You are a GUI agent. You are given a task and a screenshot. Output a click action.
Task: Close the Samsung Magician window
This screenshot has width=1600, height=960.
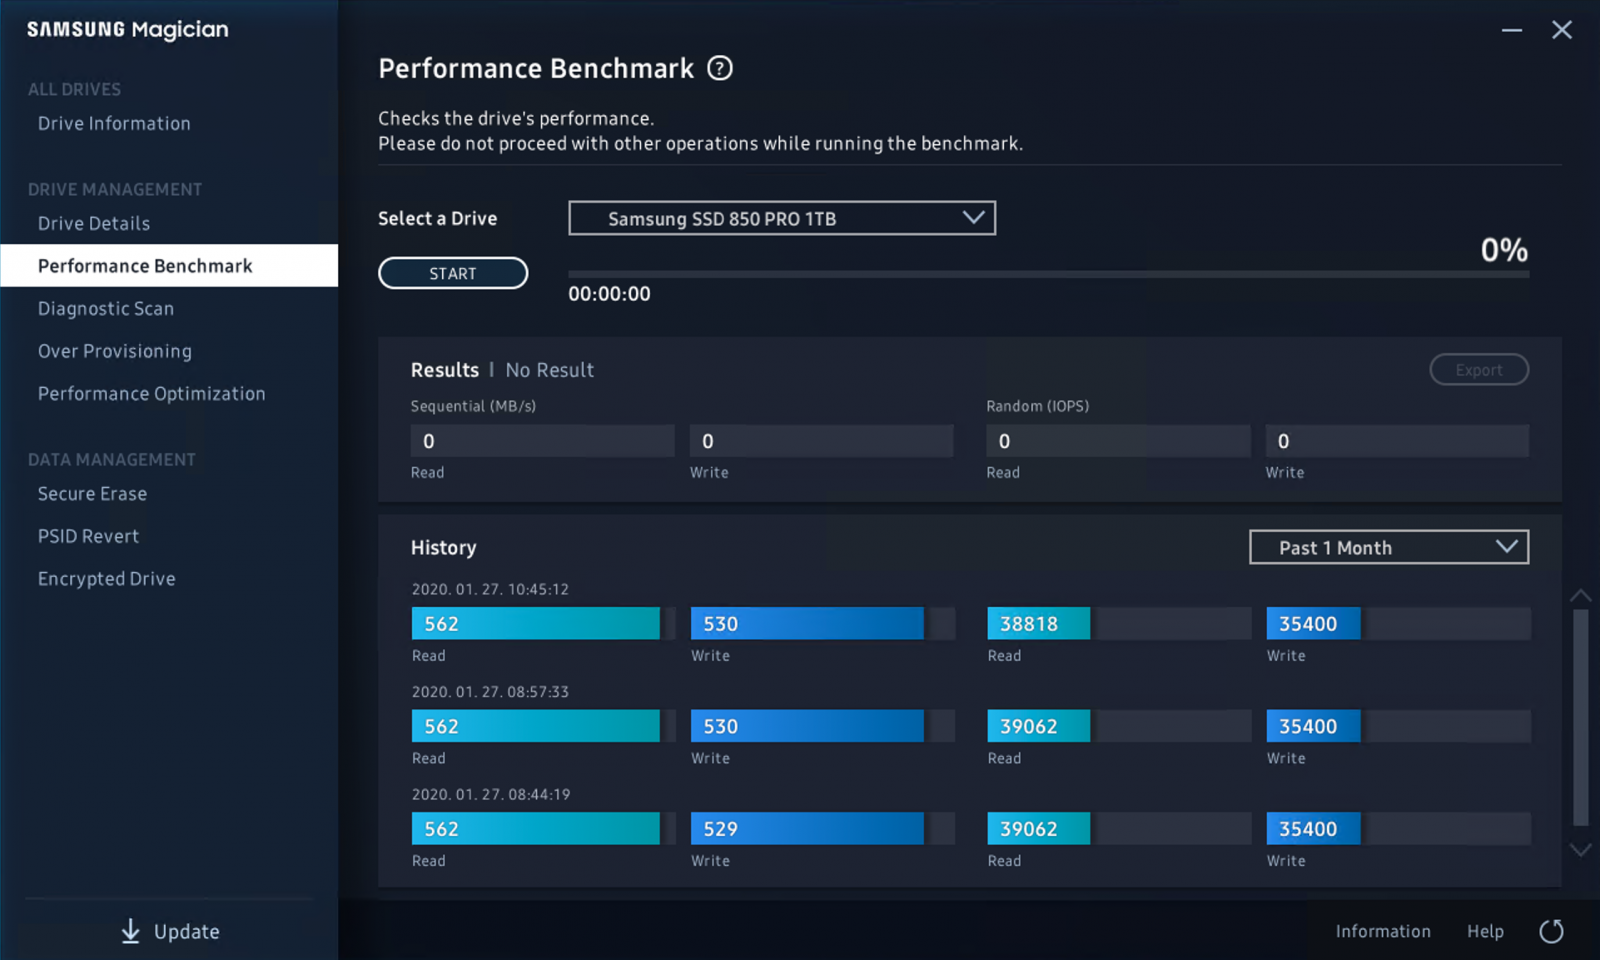pos(1561,30)
